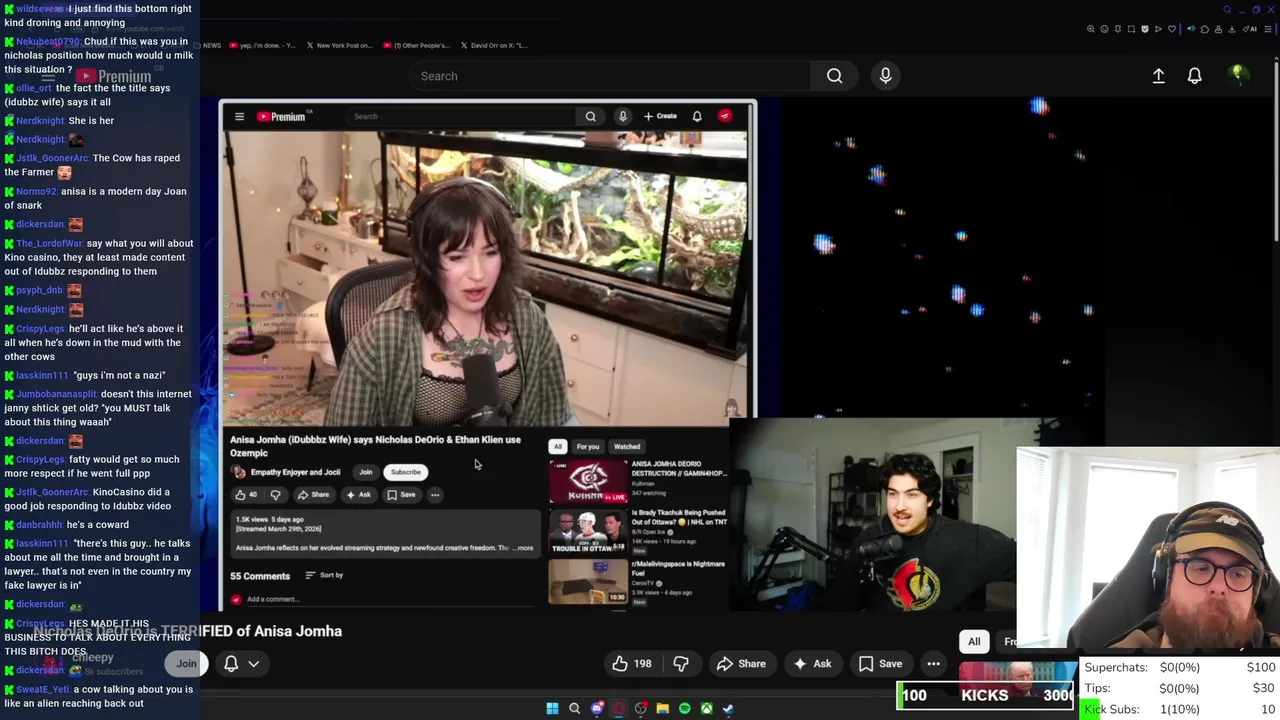Click inner Save button

coord(401,495)
